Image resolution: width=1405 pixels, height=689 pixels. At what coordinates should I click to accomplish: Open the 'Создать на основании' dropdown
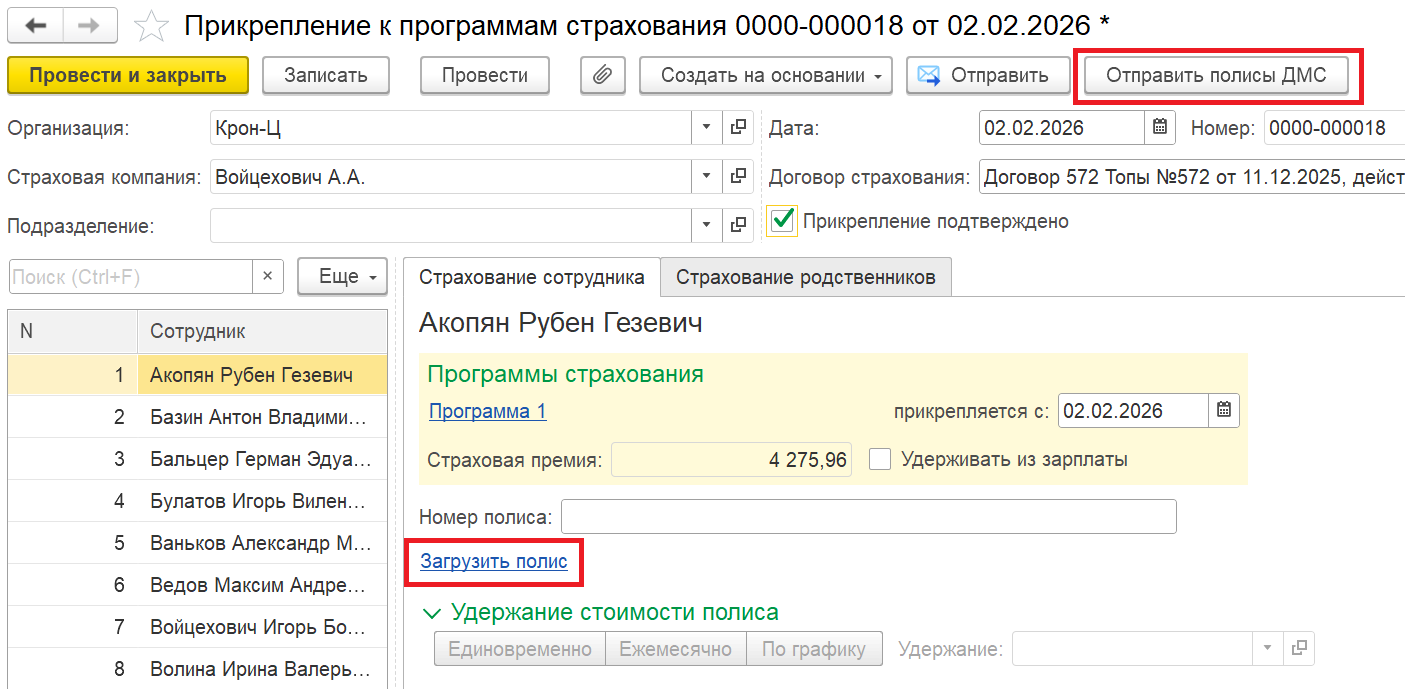764,75
